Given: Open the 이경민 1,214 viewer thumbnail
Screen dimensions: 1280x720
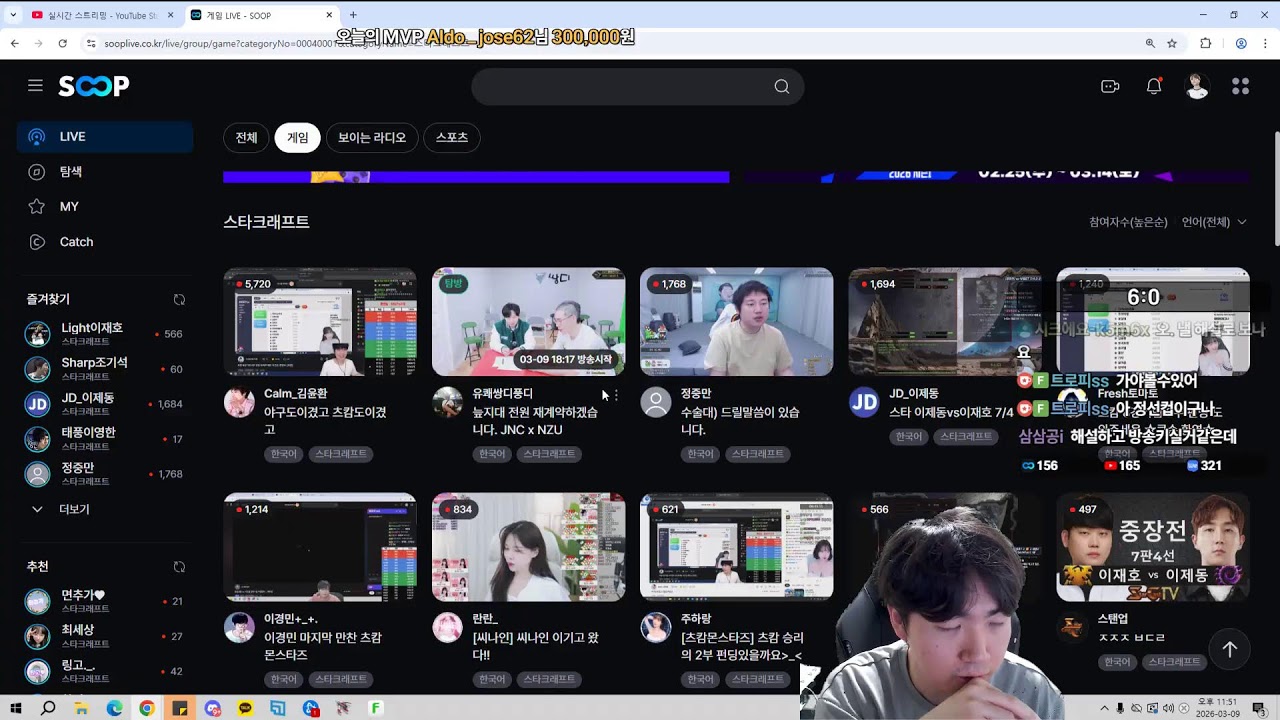Looking at the screenshot, I should [x=320, y=547].
